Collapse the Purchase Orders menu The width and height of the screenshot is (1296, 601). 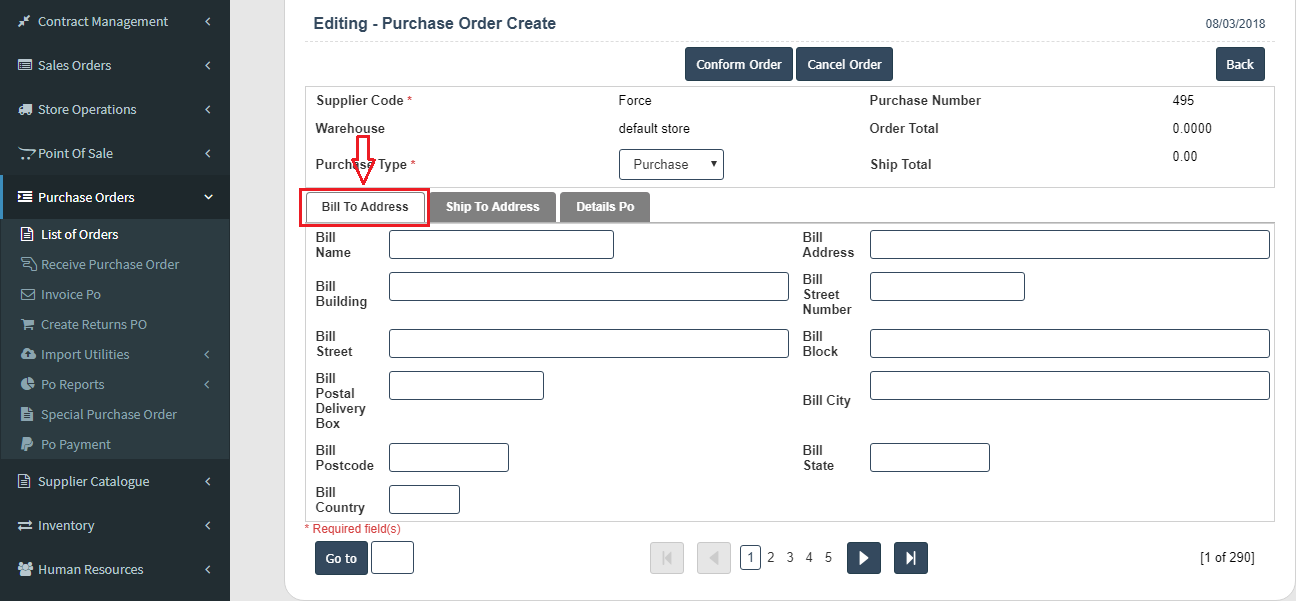208,197
